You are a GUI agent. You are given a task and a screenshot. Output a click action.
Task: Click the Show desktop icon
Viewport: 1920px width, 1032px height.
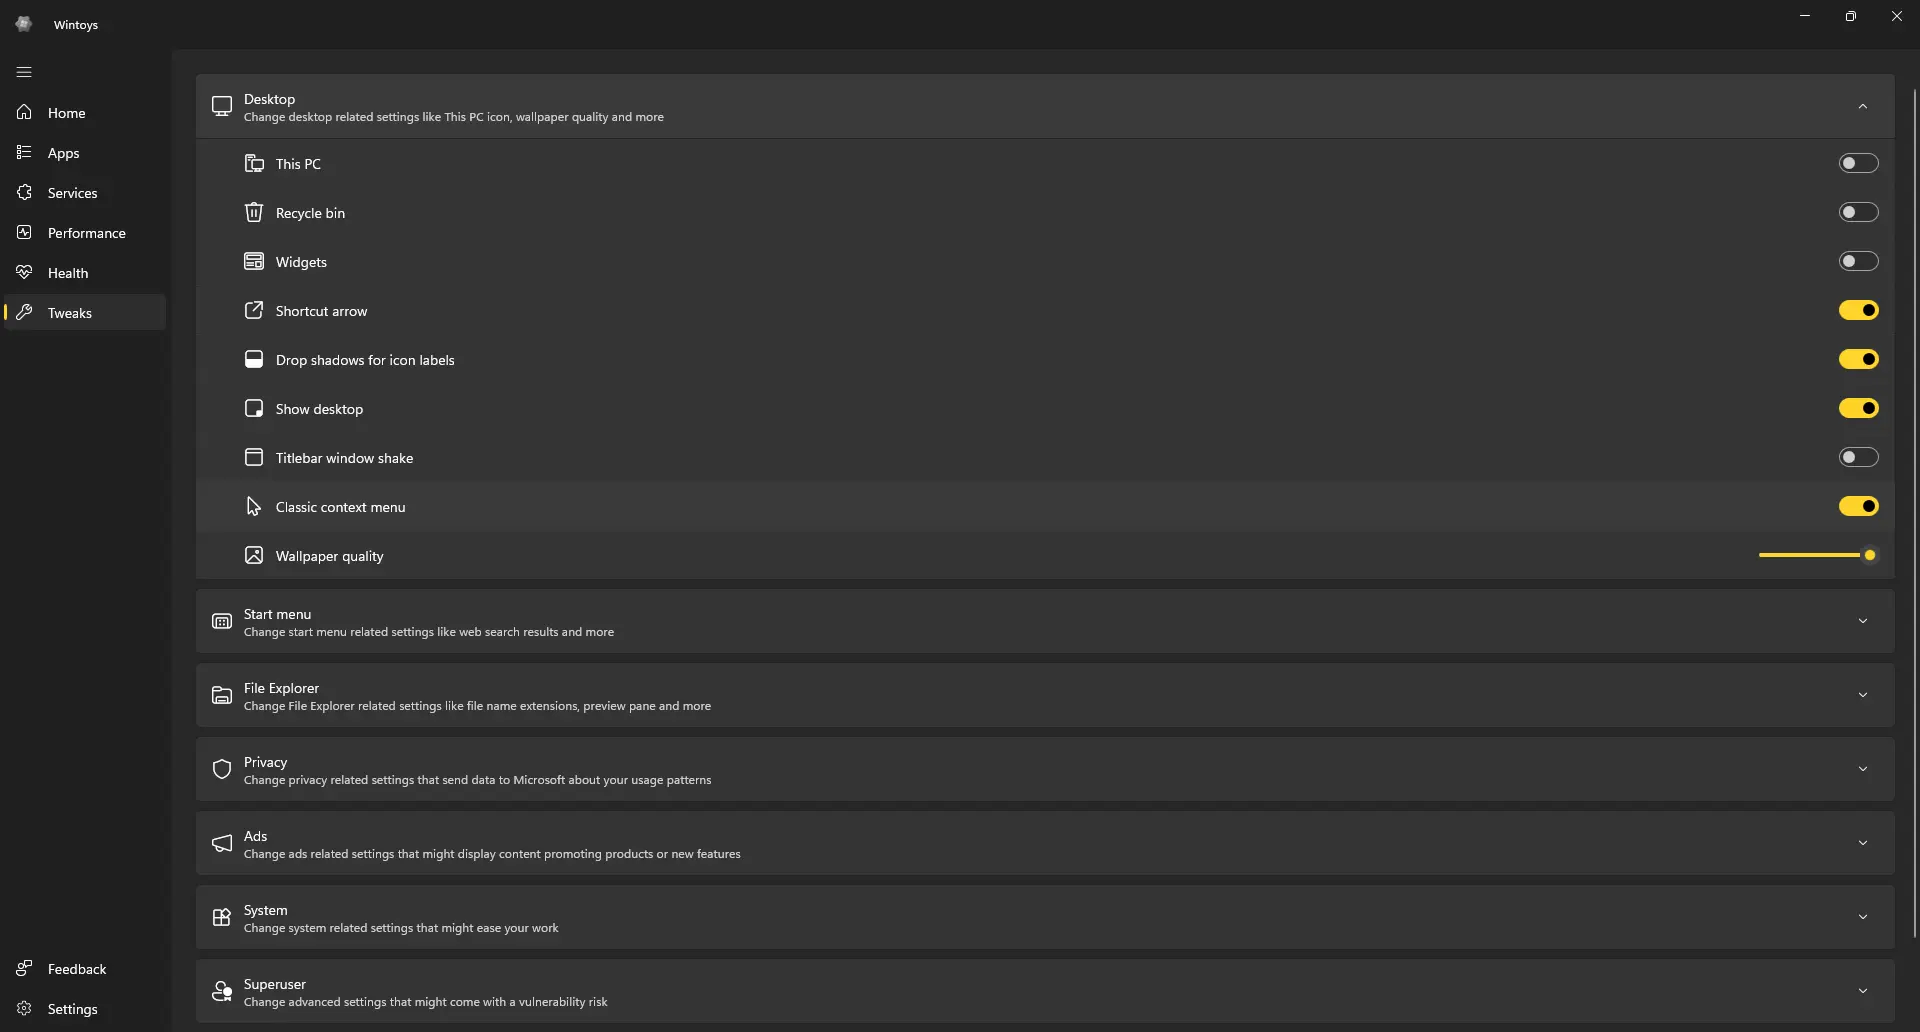coord(254,408)
